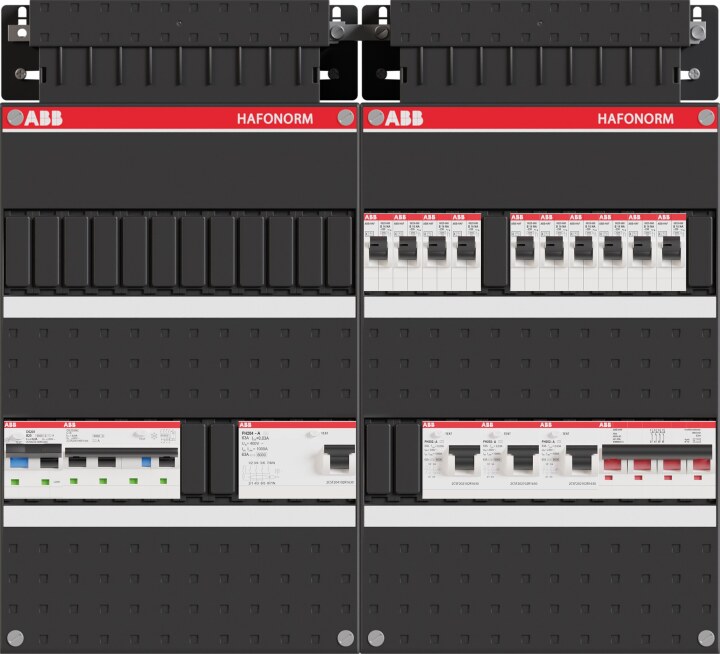Screen dimensions: 720x654
Task: Click the metal bridge bar connecting both top terminal covers
Action: click(360, 32)
